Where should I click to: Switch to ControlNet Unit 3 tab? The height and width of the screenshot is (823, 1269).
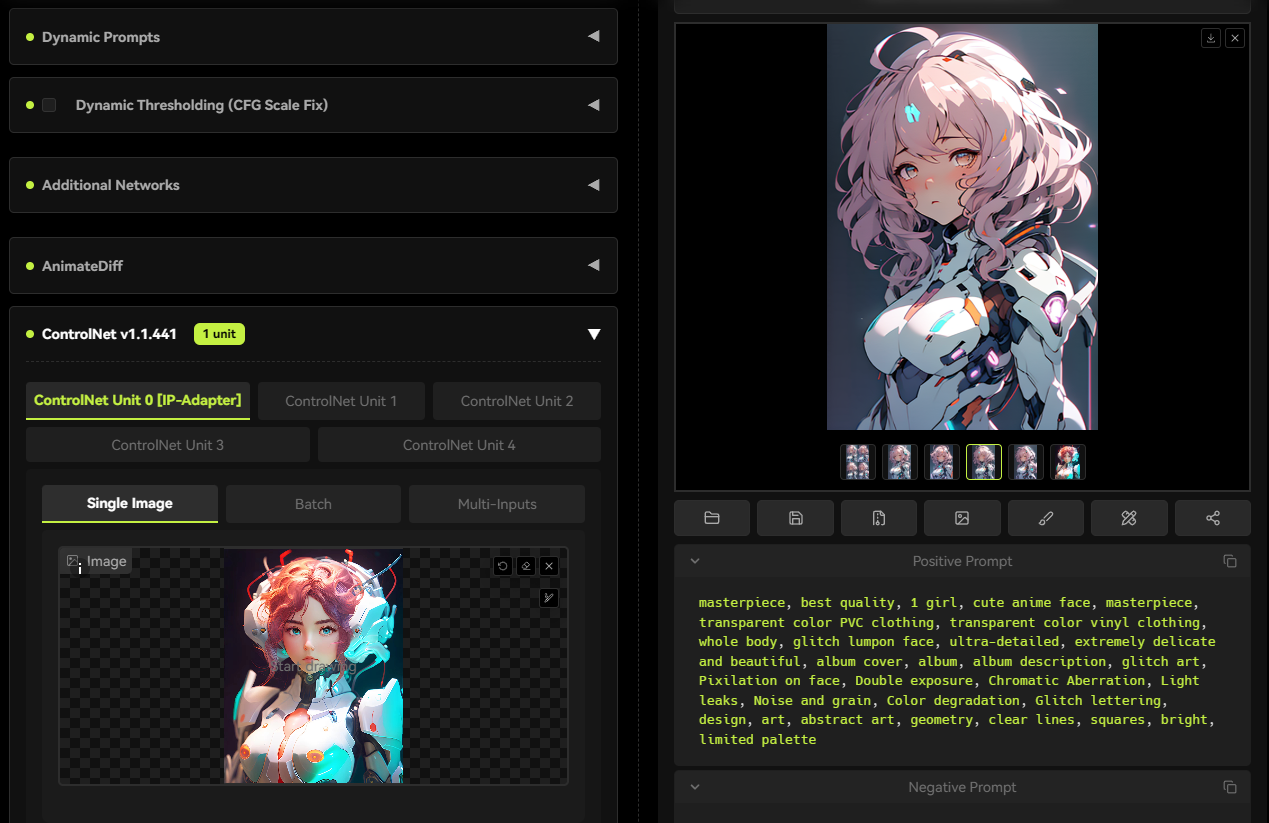coord(168,445)
